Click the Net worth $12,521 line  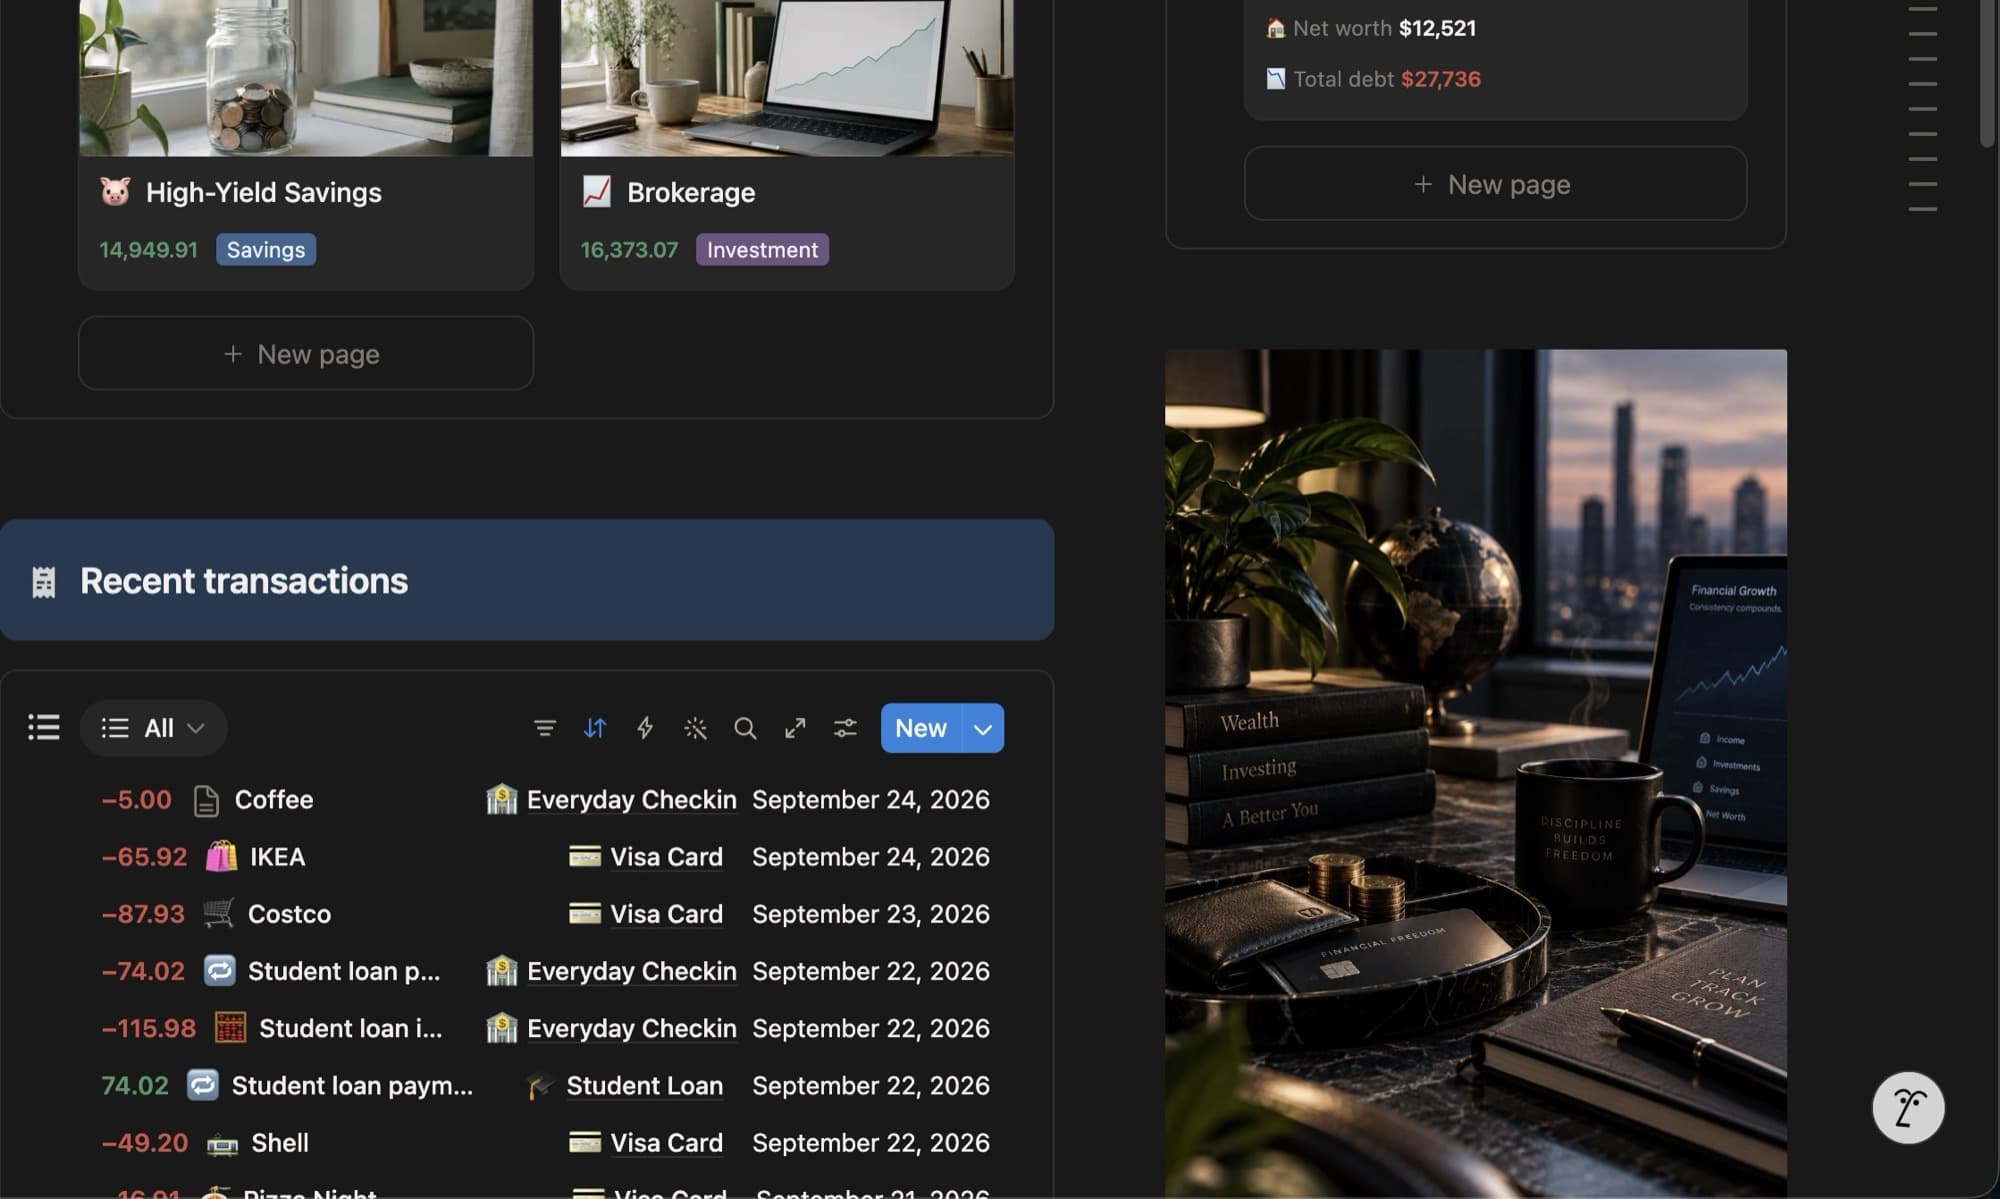tap(1371, 28)
